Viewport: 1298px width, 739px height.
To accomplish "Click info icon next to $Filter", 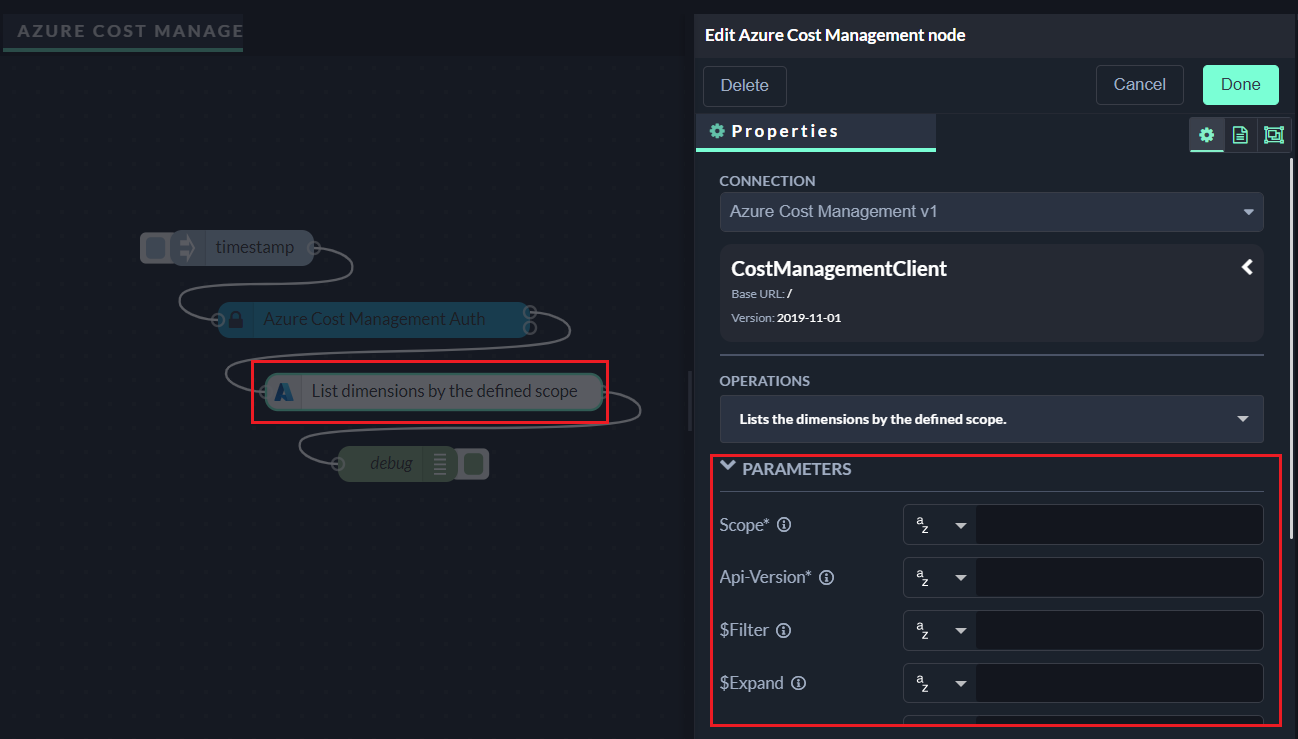I will (x=784, y=630).
